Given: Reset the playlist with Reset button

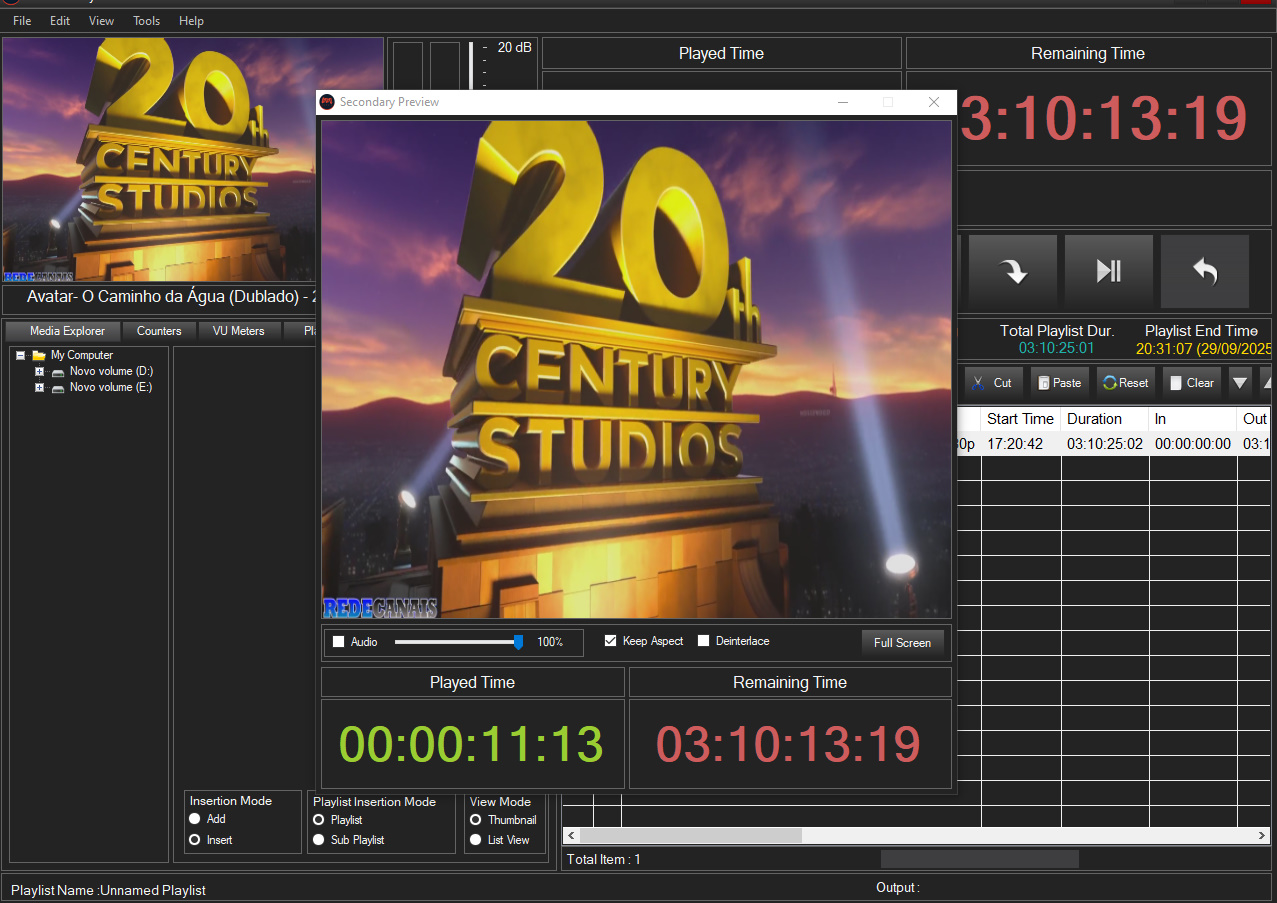Looking at the screenshot, I should click(1125, 383).
